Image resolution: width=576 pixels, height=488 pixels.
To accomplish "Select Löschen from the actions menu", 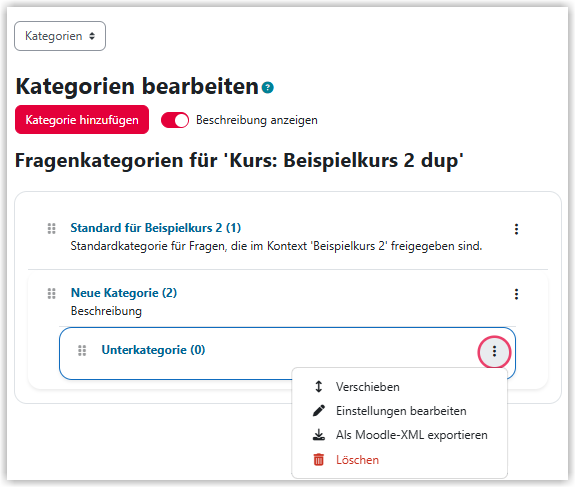I will pos(399,460).
